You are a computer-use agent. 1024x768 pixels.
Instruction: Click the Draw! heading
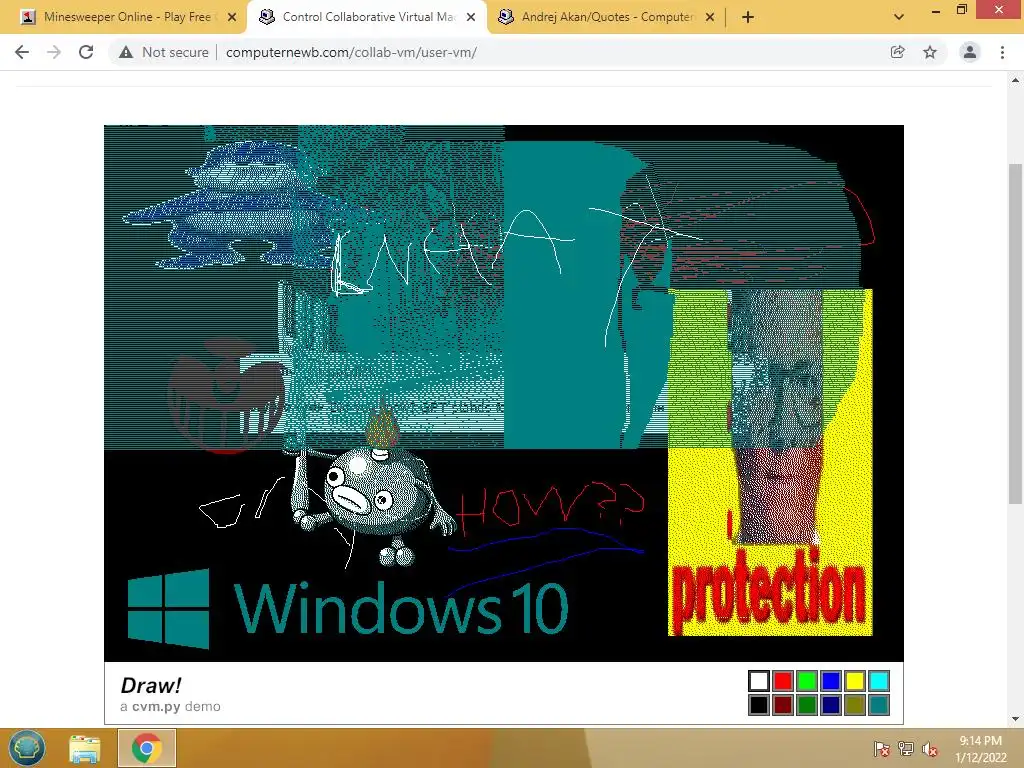[151, 685]
